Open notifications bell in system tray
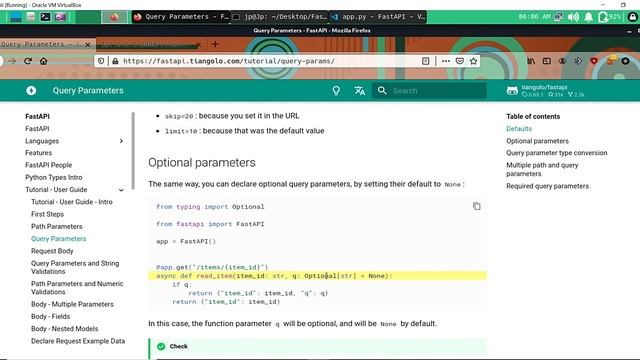 point(588,17)
